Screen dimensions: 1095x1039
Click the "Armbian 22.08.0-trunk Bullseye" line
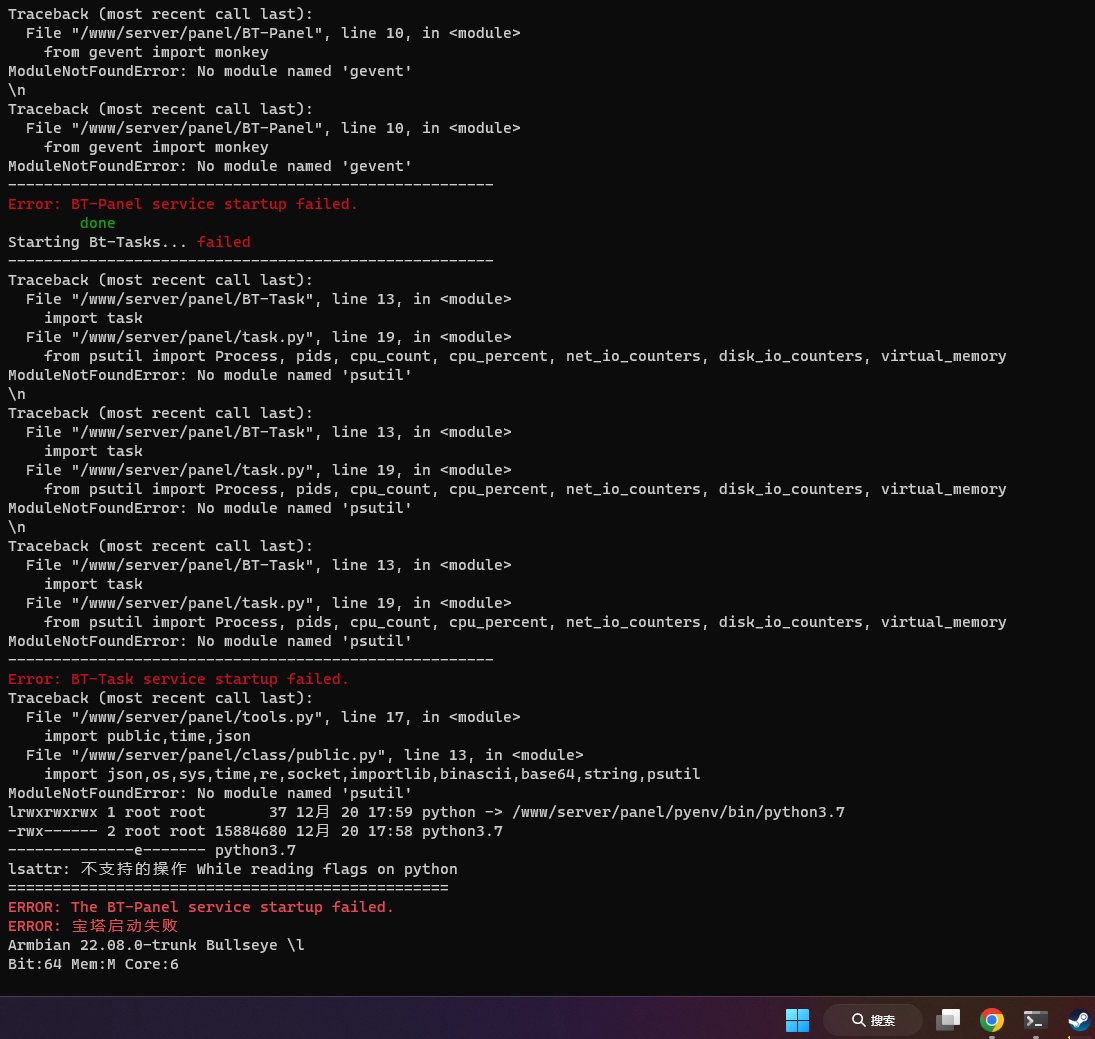point(156,945)
